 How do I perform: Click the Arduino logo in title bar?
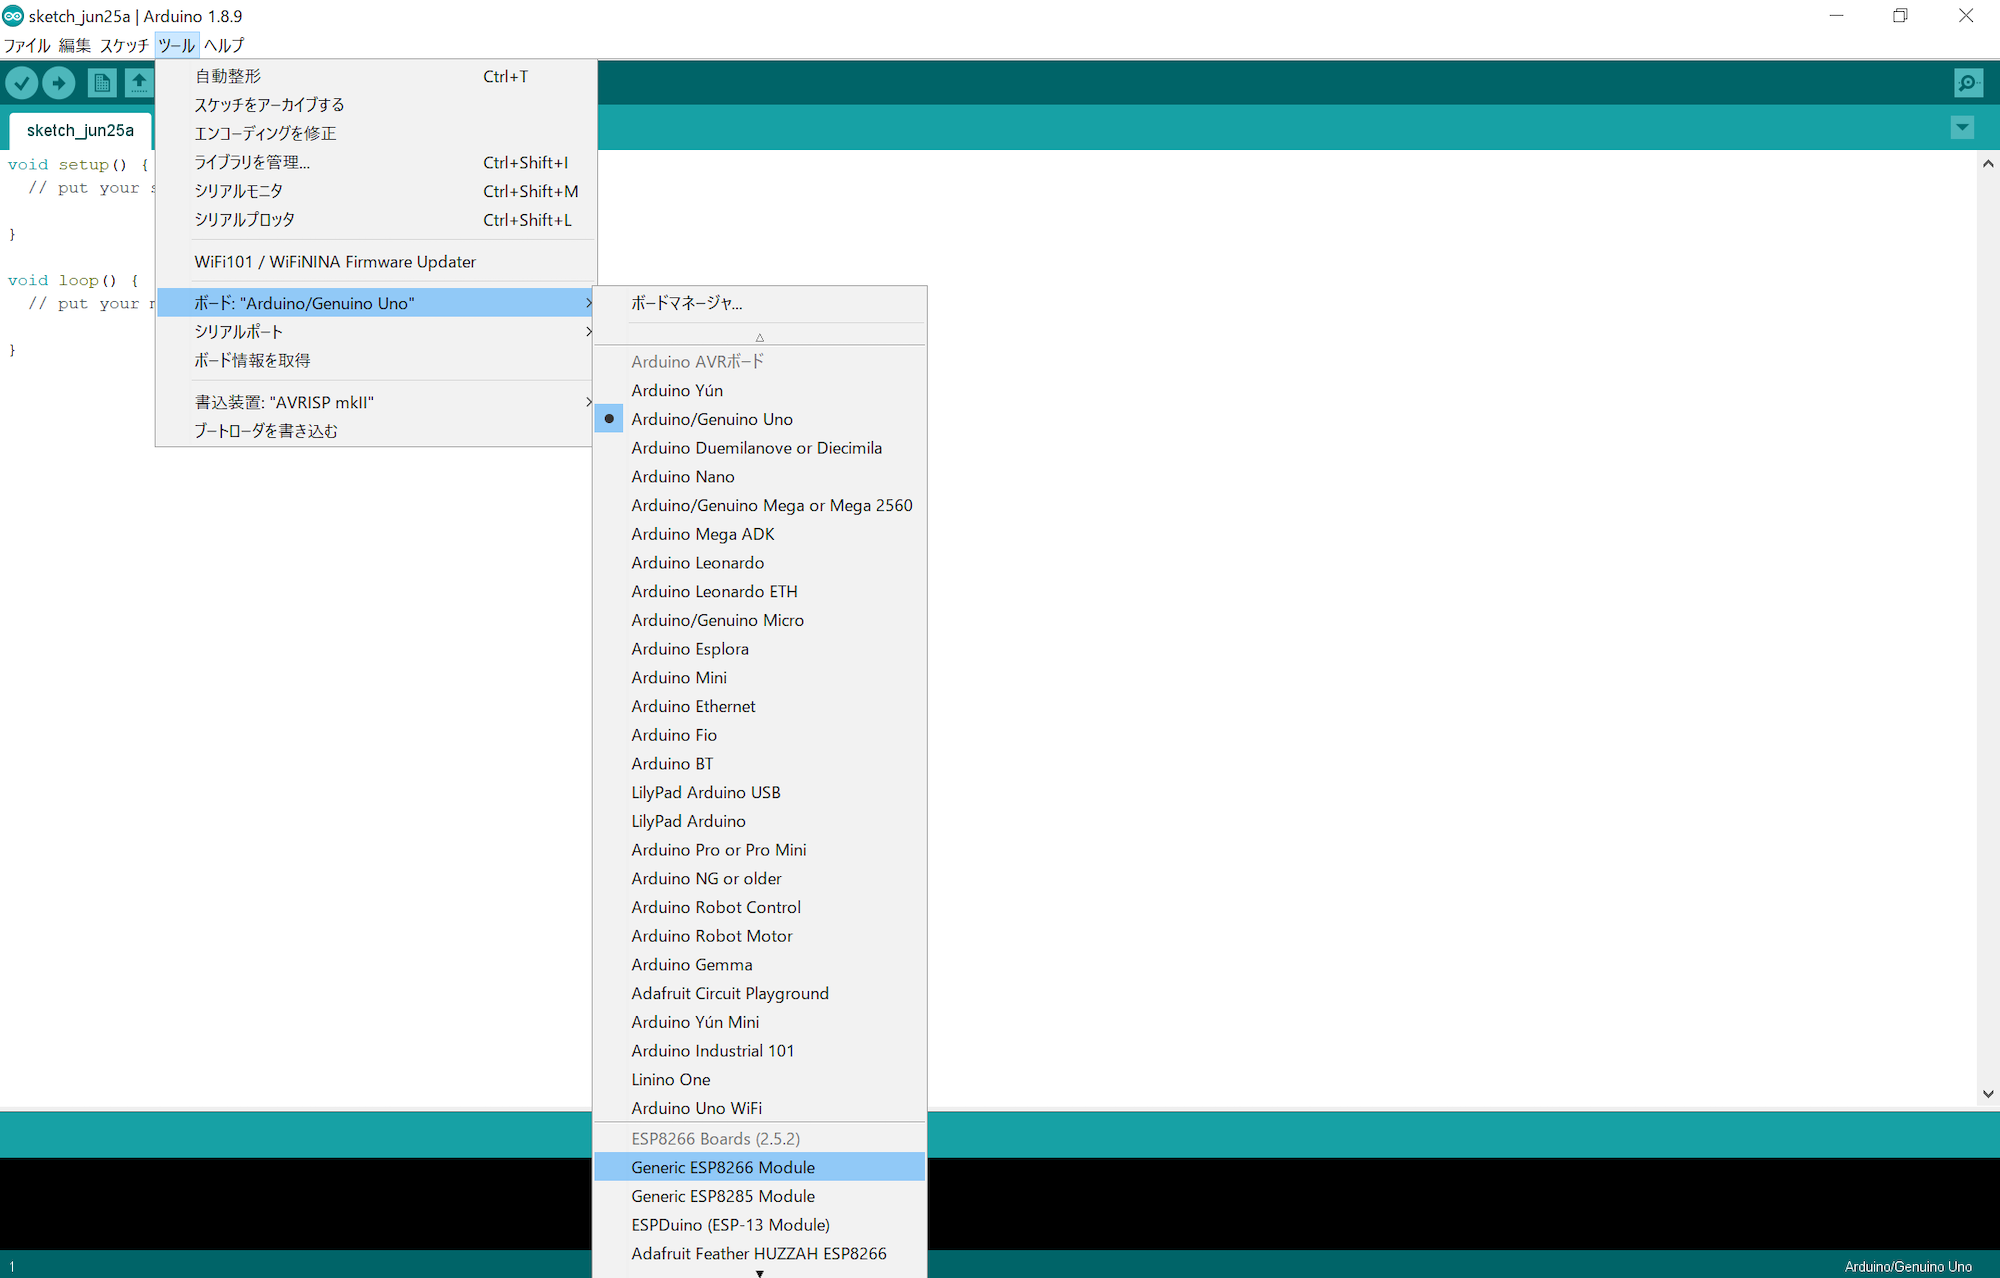click(x=13, y=16)
